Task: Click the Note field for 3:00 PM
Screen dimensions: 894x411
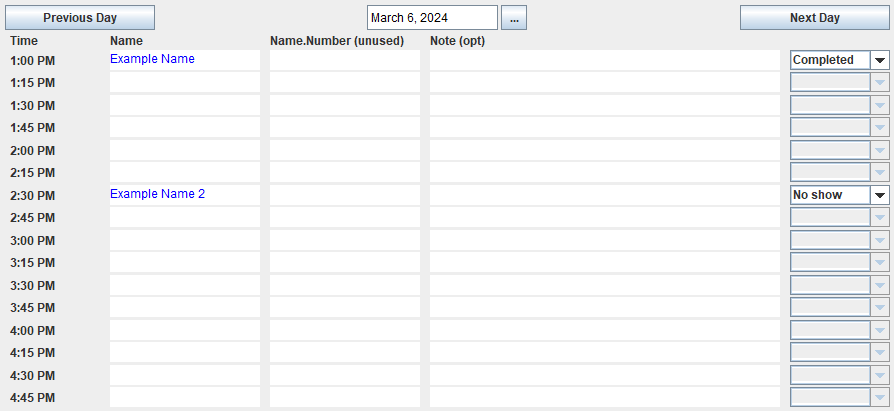Action: coord(605,240)
